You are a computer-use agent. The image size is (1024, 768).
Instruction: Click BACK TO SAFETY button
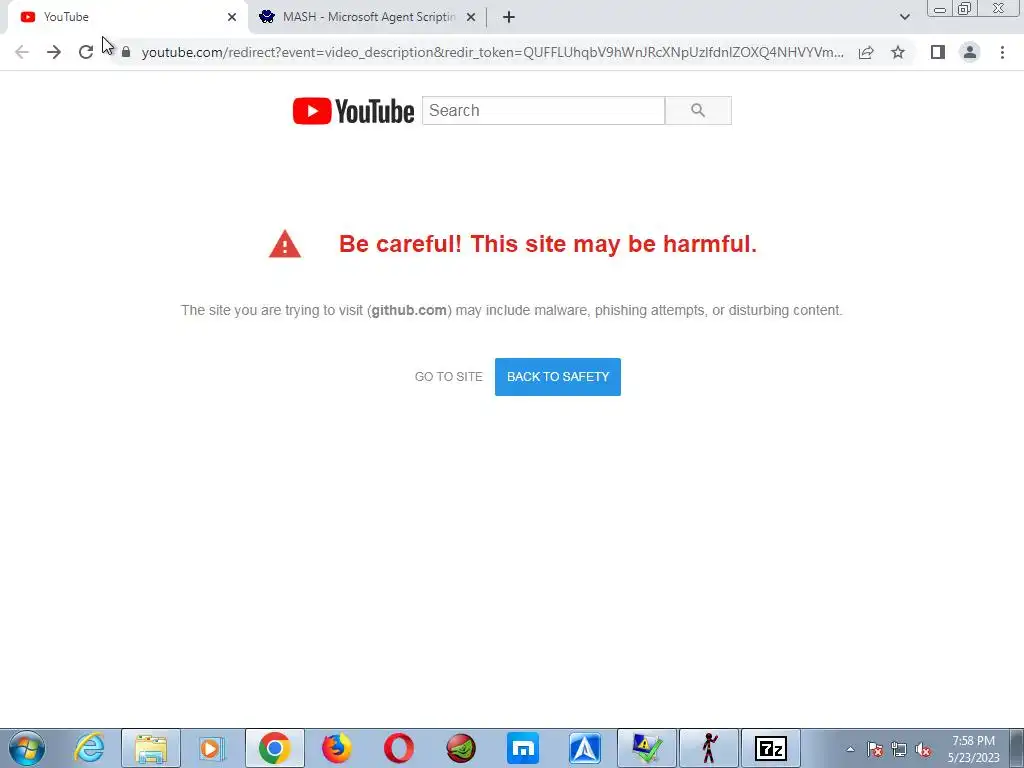click(558, 377)
